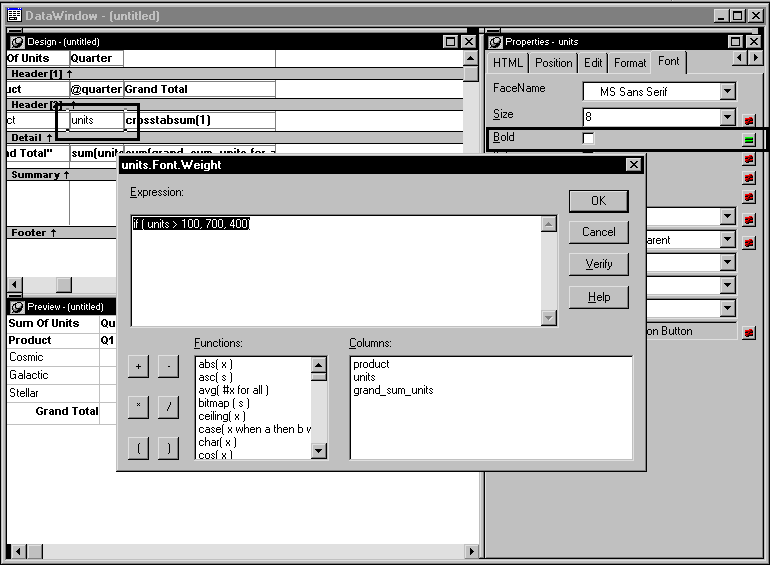Click Design view horizontal scroll left arrow
The image size is (770, 565).
pyautogui.click(x=15, y=284)
